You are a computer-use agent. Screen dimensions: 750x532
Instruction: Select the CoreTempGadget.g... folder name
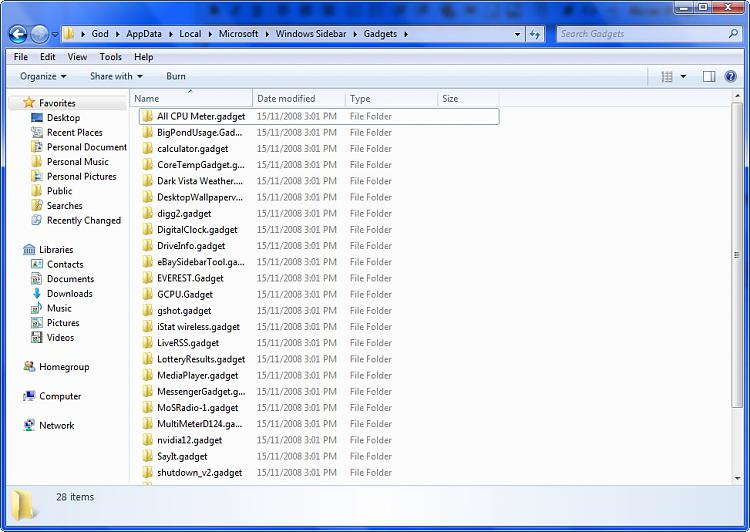[x=200, y=165]
